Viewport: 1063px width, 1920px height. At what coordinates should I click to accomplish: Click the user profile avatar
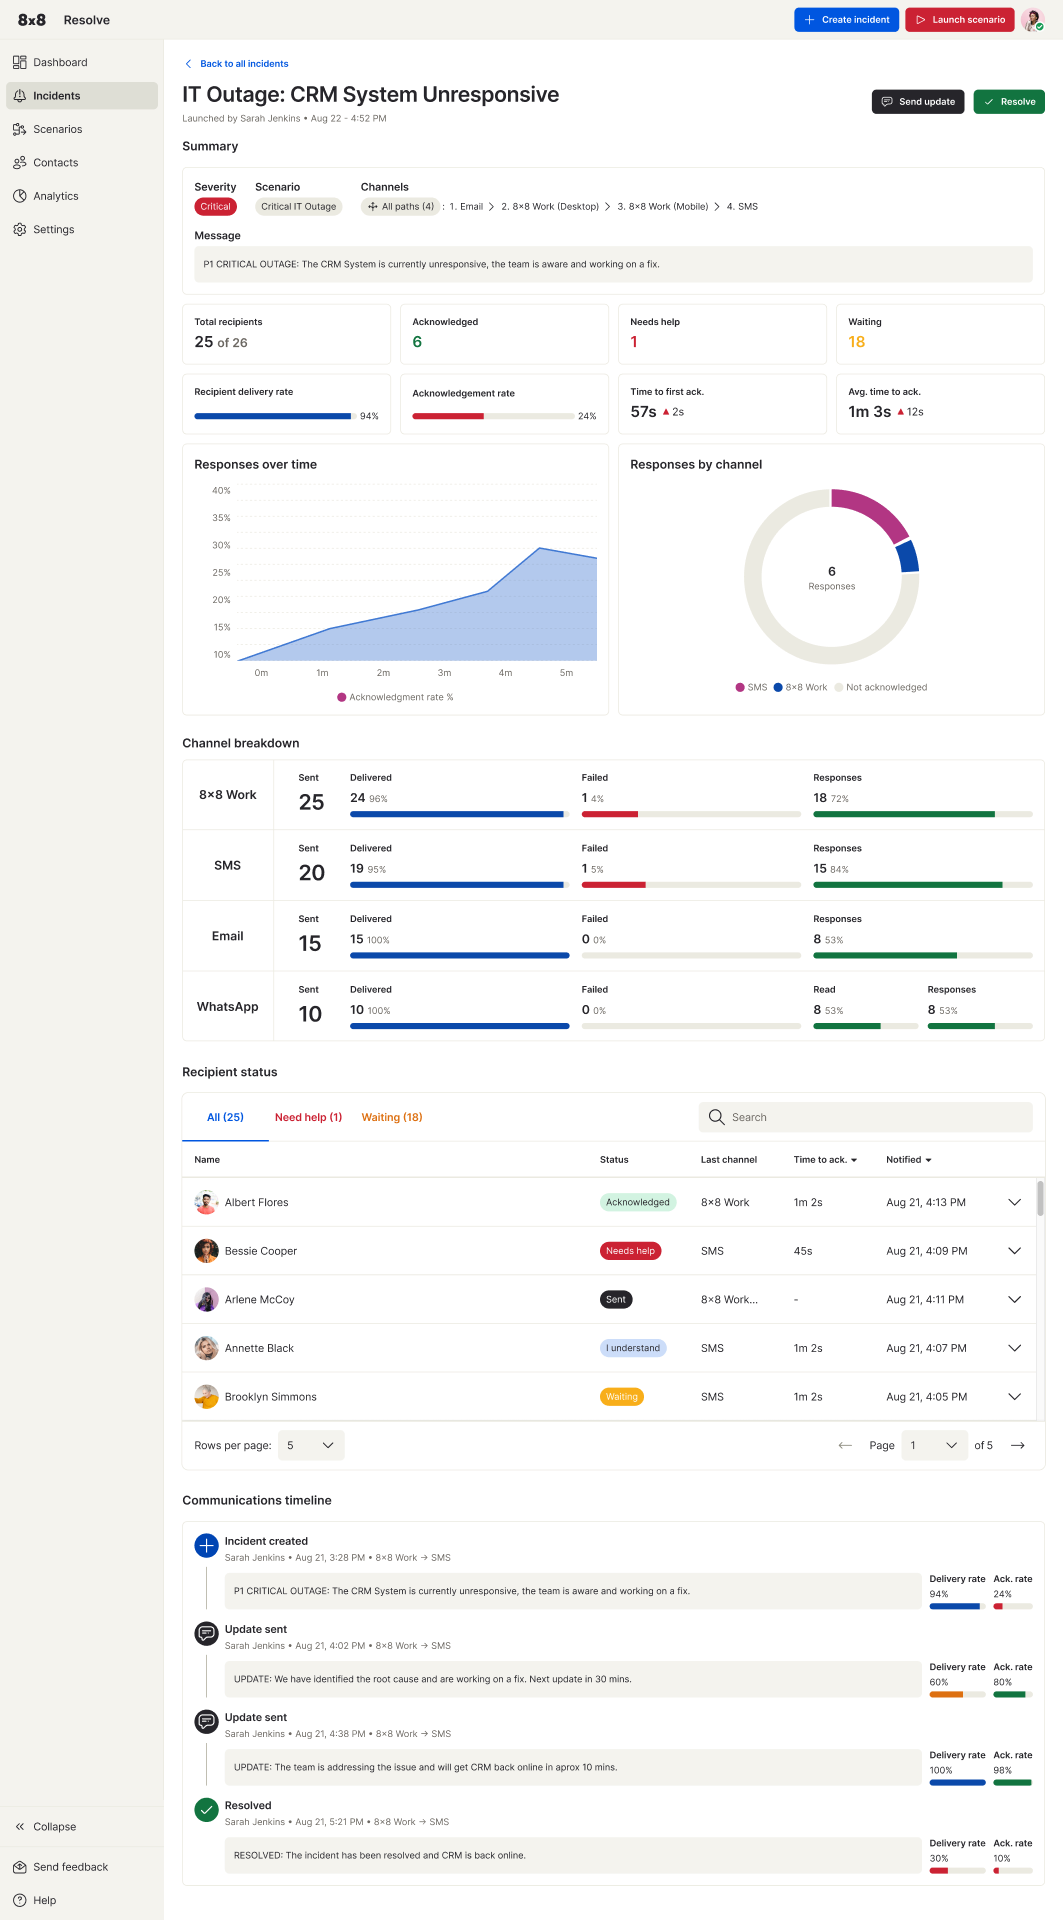point(1032,20)
